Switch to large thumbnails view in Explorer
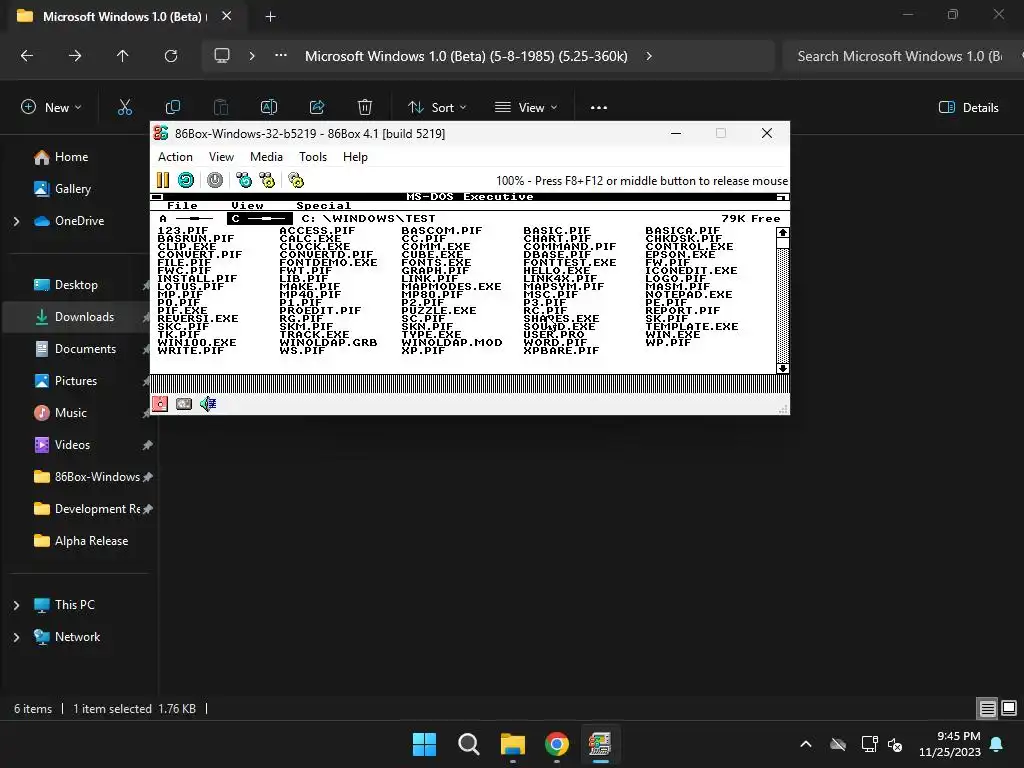Screen dimensions: 1024x768 click(1009, 709)
